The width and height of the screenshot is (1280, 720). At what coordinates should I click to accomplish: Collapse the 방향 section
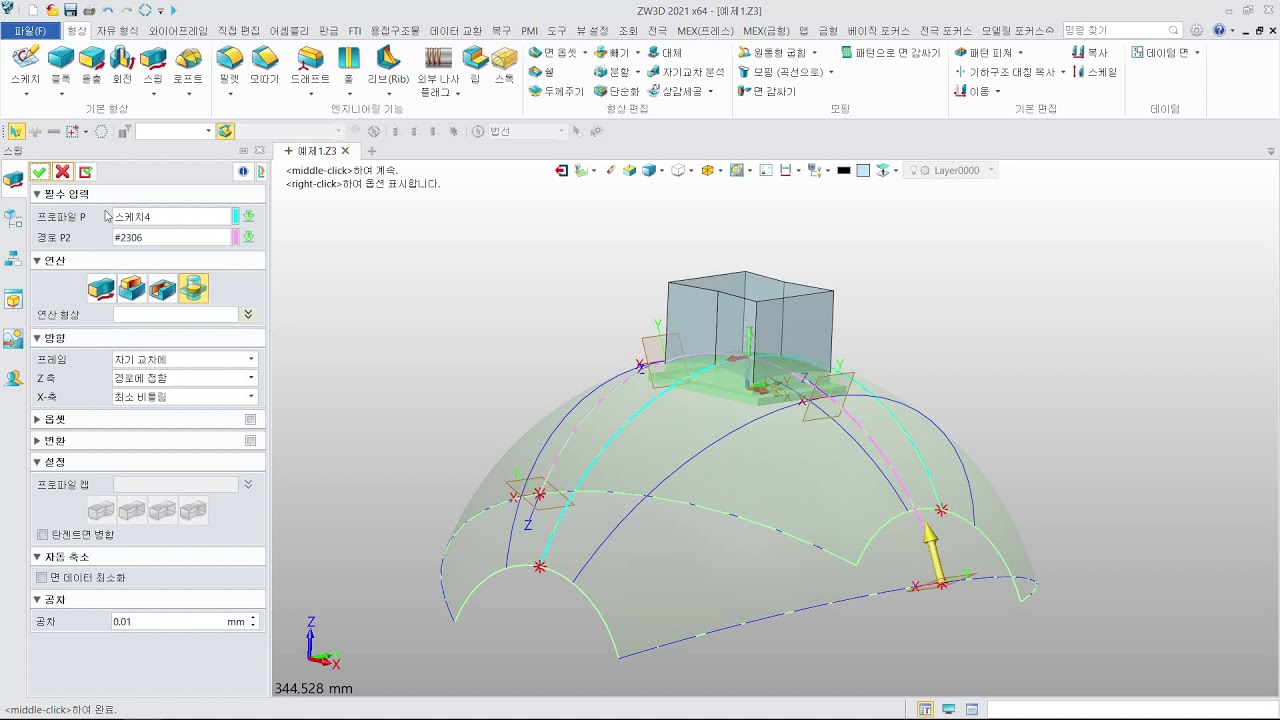tap(37, 338)
